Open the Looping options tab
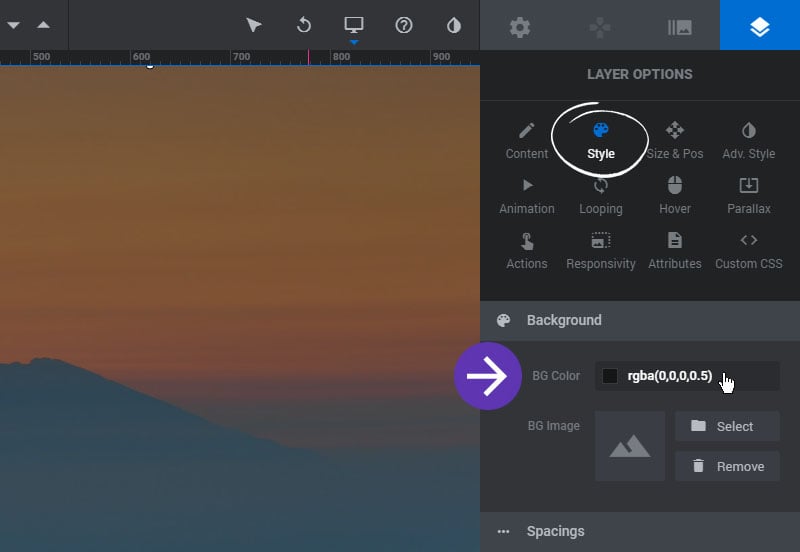The image size is (800, 552). (601, 196)
